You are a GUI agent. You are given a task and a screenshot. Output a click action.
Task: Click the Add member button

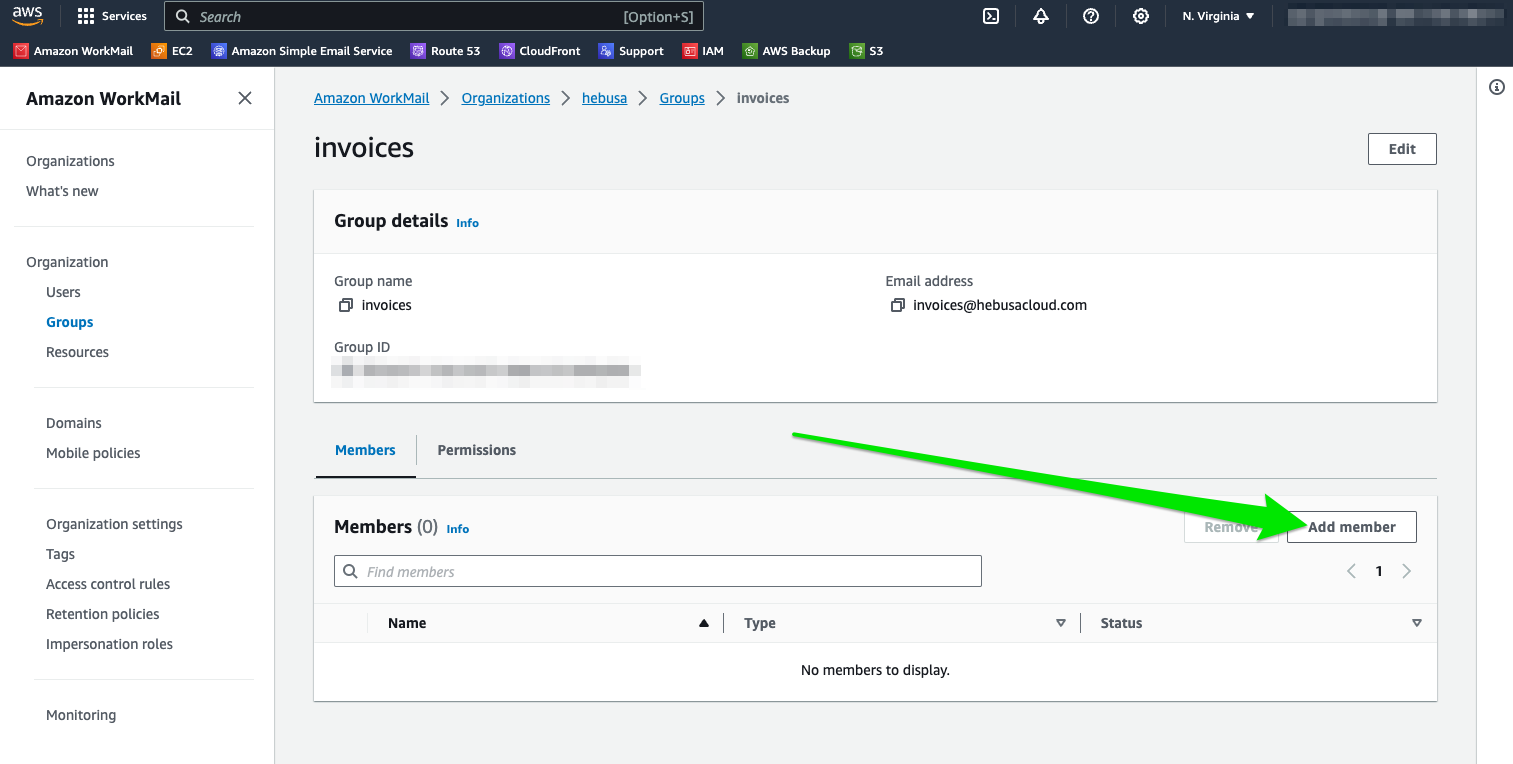[x=1351, y=527]
